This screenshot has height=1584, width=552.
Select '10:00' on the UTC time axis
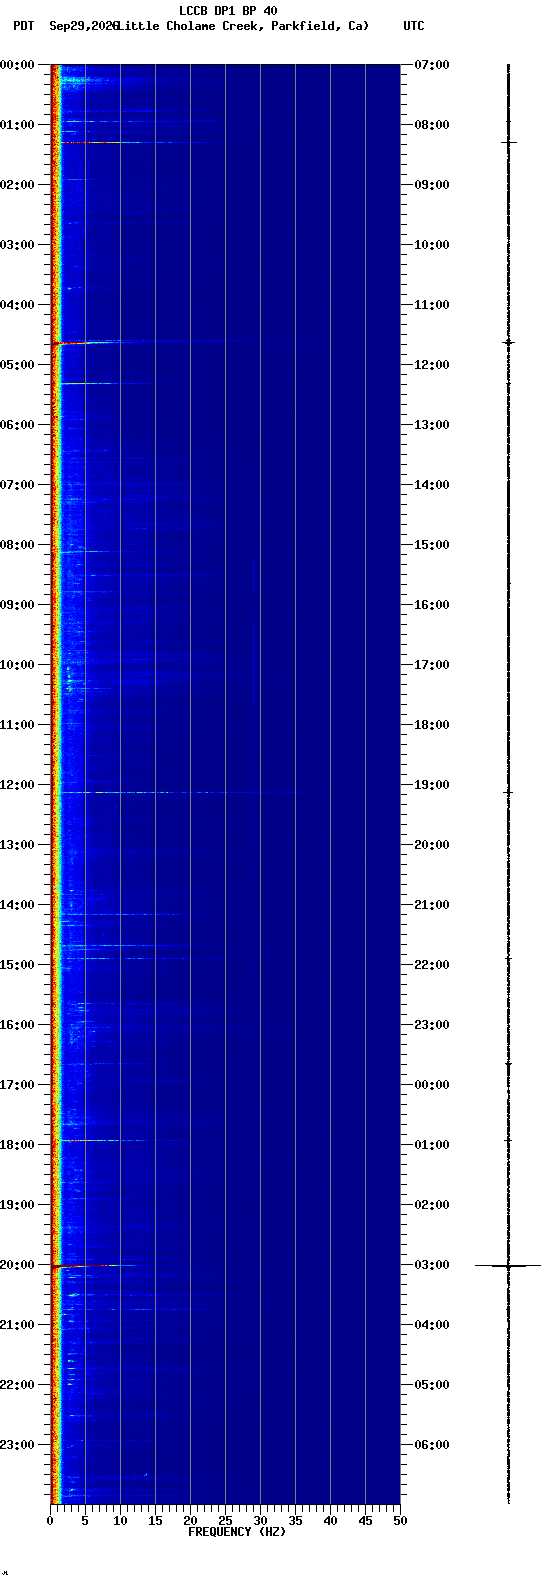tap(432, 245)
